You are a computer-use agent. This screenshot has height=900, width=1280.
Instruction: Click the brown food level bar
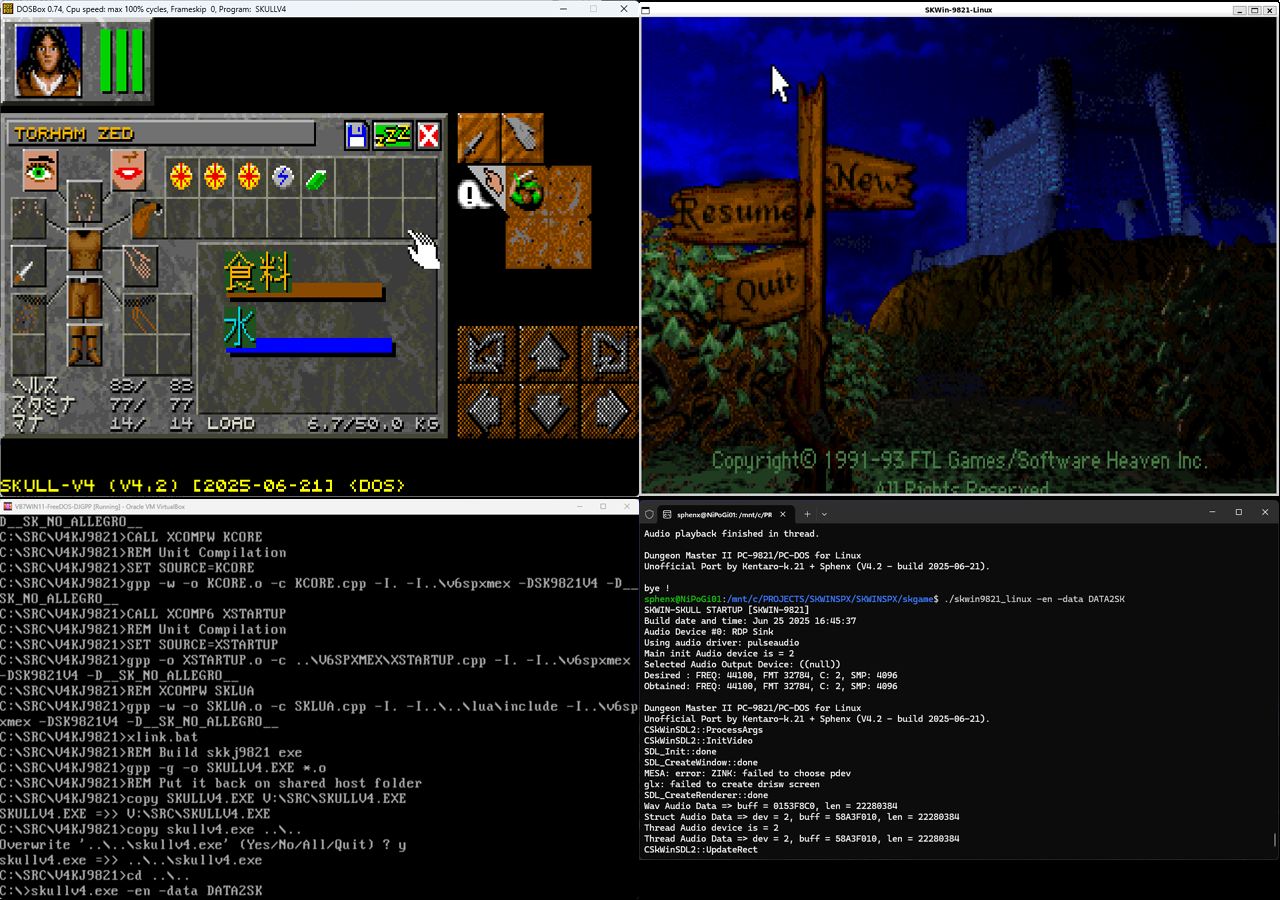[x=304, y=291]
